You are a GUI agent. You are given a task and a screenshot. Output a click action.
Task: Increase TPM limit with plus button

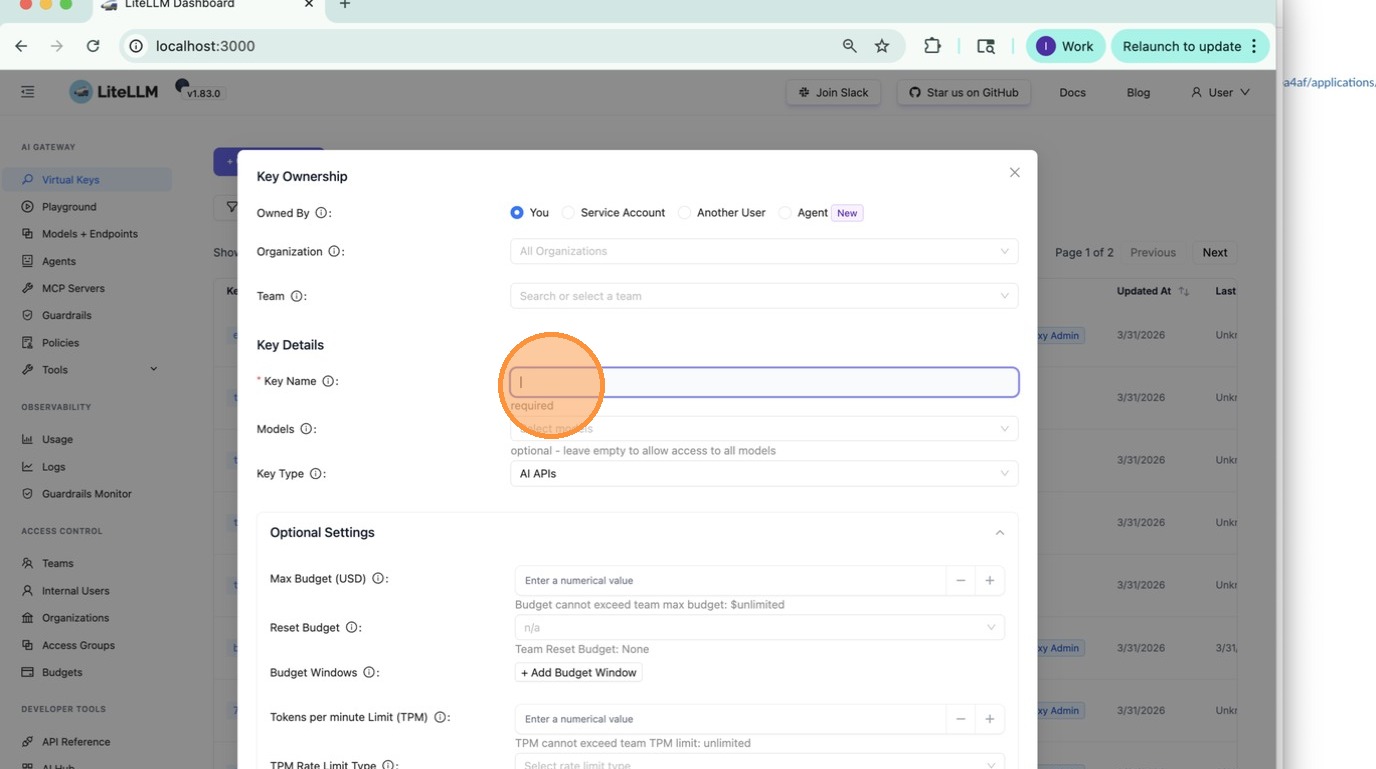pos(990,719)
